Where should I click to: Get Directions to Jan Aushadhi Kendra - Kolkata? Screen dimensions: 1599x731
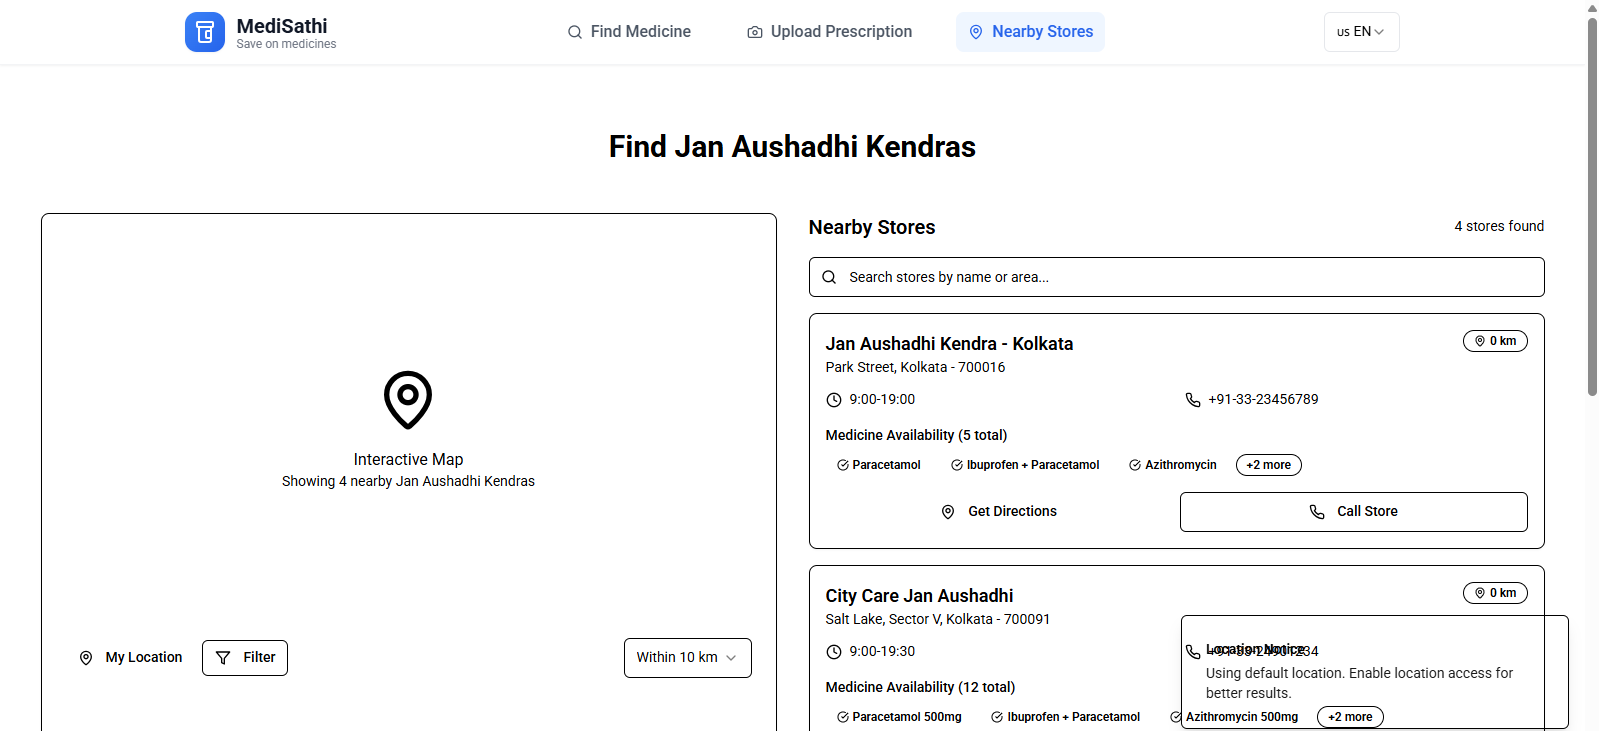tap(998, 512)
